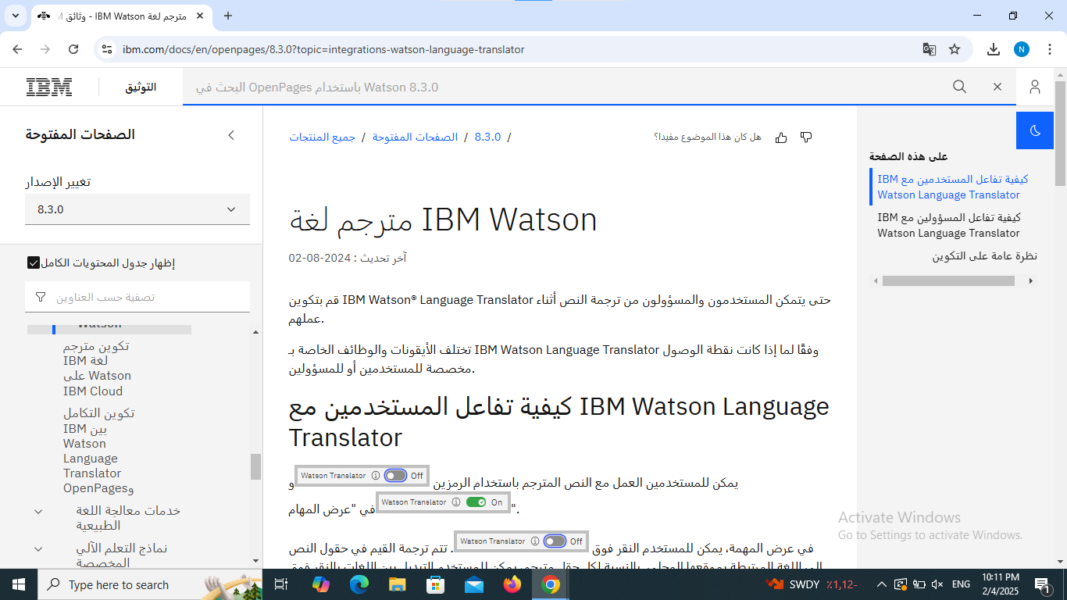Click the sidebar tree scroll down arrow

coord(256,561)
